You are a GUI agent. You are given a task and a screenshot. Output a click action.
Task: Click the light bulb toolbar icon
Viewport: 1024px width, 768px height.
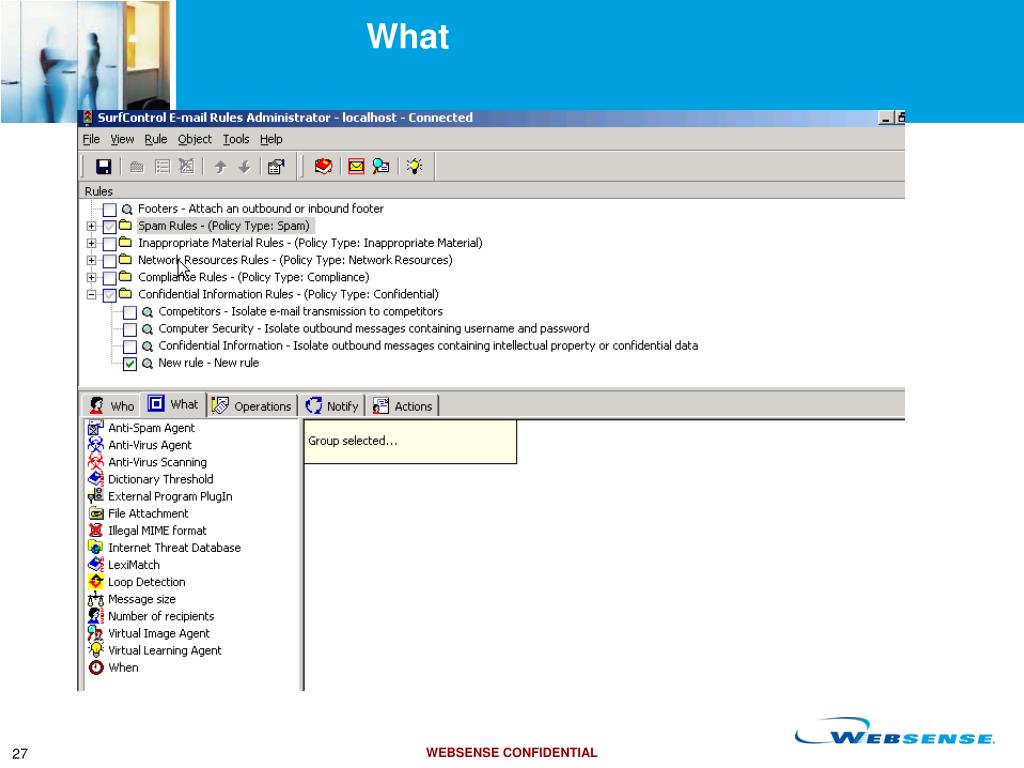pos(414,167)
